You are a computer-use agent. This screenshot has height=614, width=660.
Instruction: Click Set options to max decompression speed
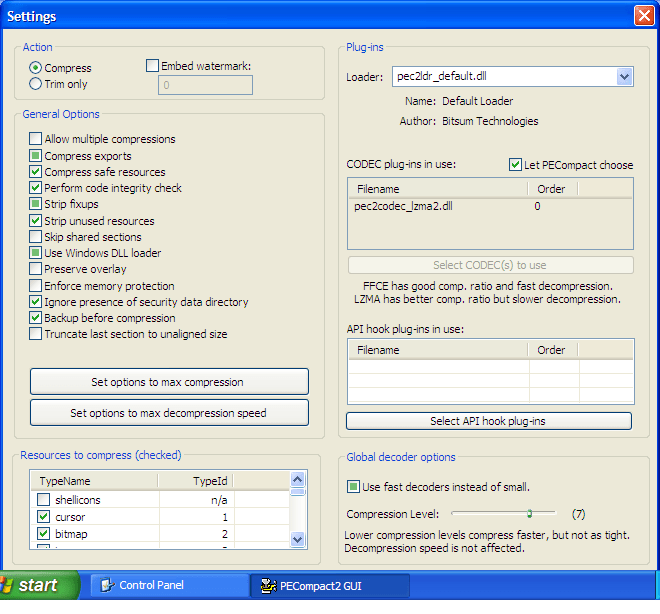tap(169, 413)
